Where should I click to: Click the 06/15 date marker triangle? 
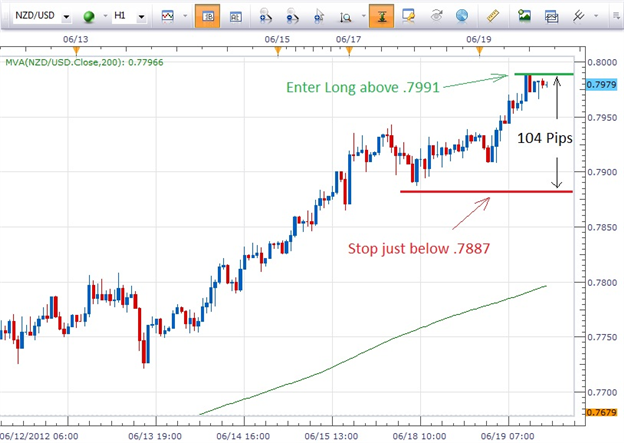pos(278,50)
